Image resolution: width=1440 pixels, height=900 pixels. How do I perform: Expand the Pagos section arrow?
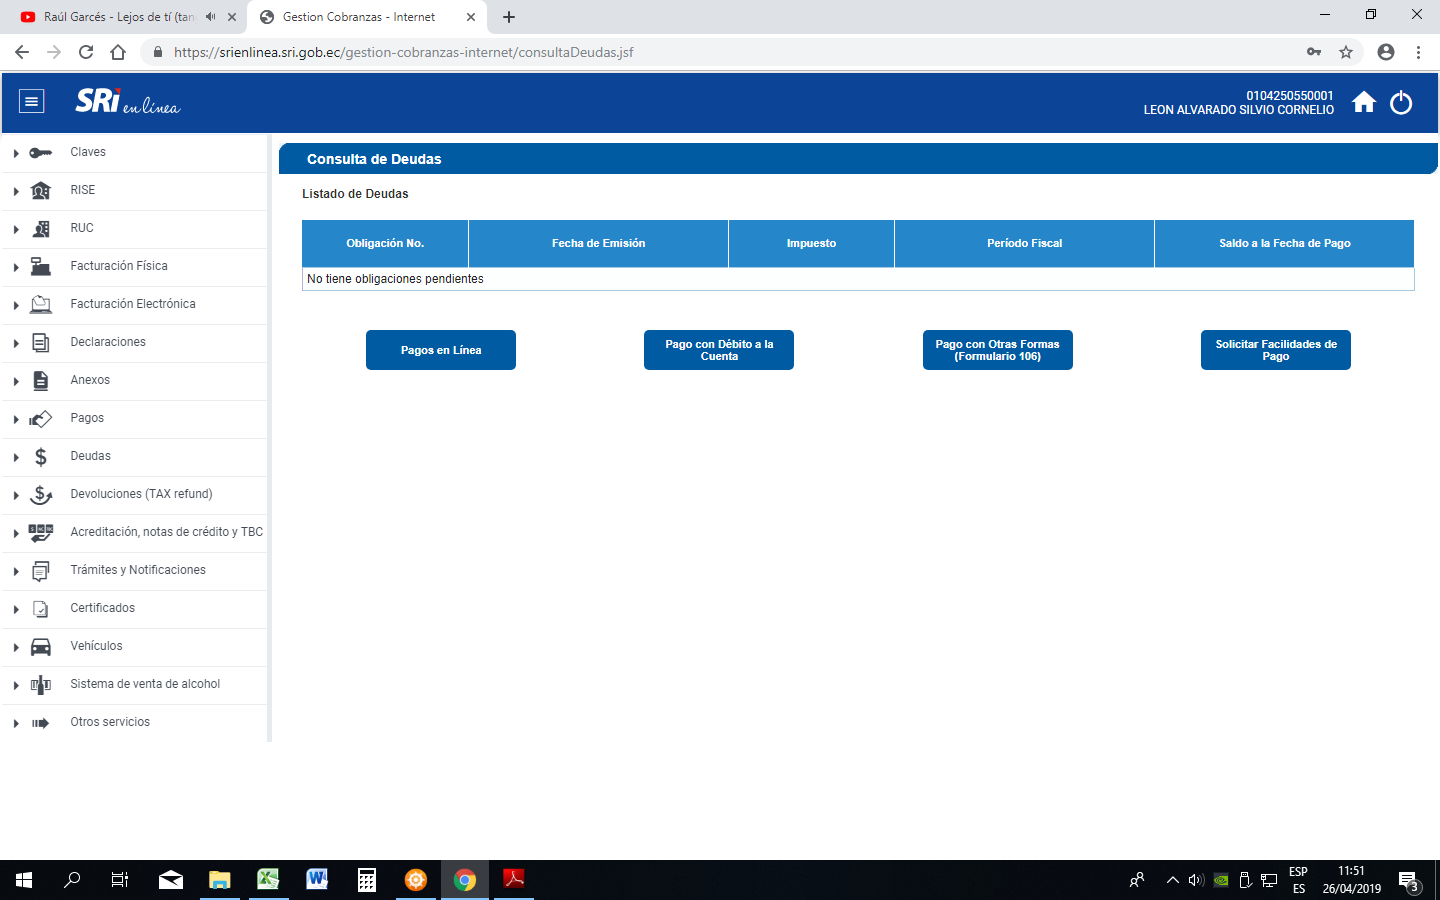click(x=16, y=419)
